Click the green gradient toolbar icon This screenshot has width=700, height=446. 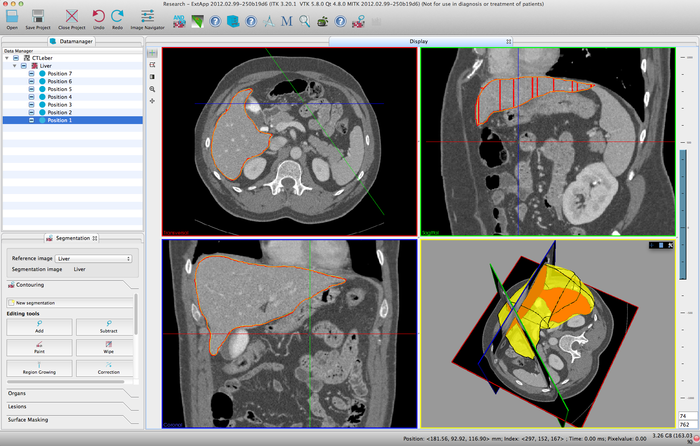pyautogui.click(x=197, y=21)
